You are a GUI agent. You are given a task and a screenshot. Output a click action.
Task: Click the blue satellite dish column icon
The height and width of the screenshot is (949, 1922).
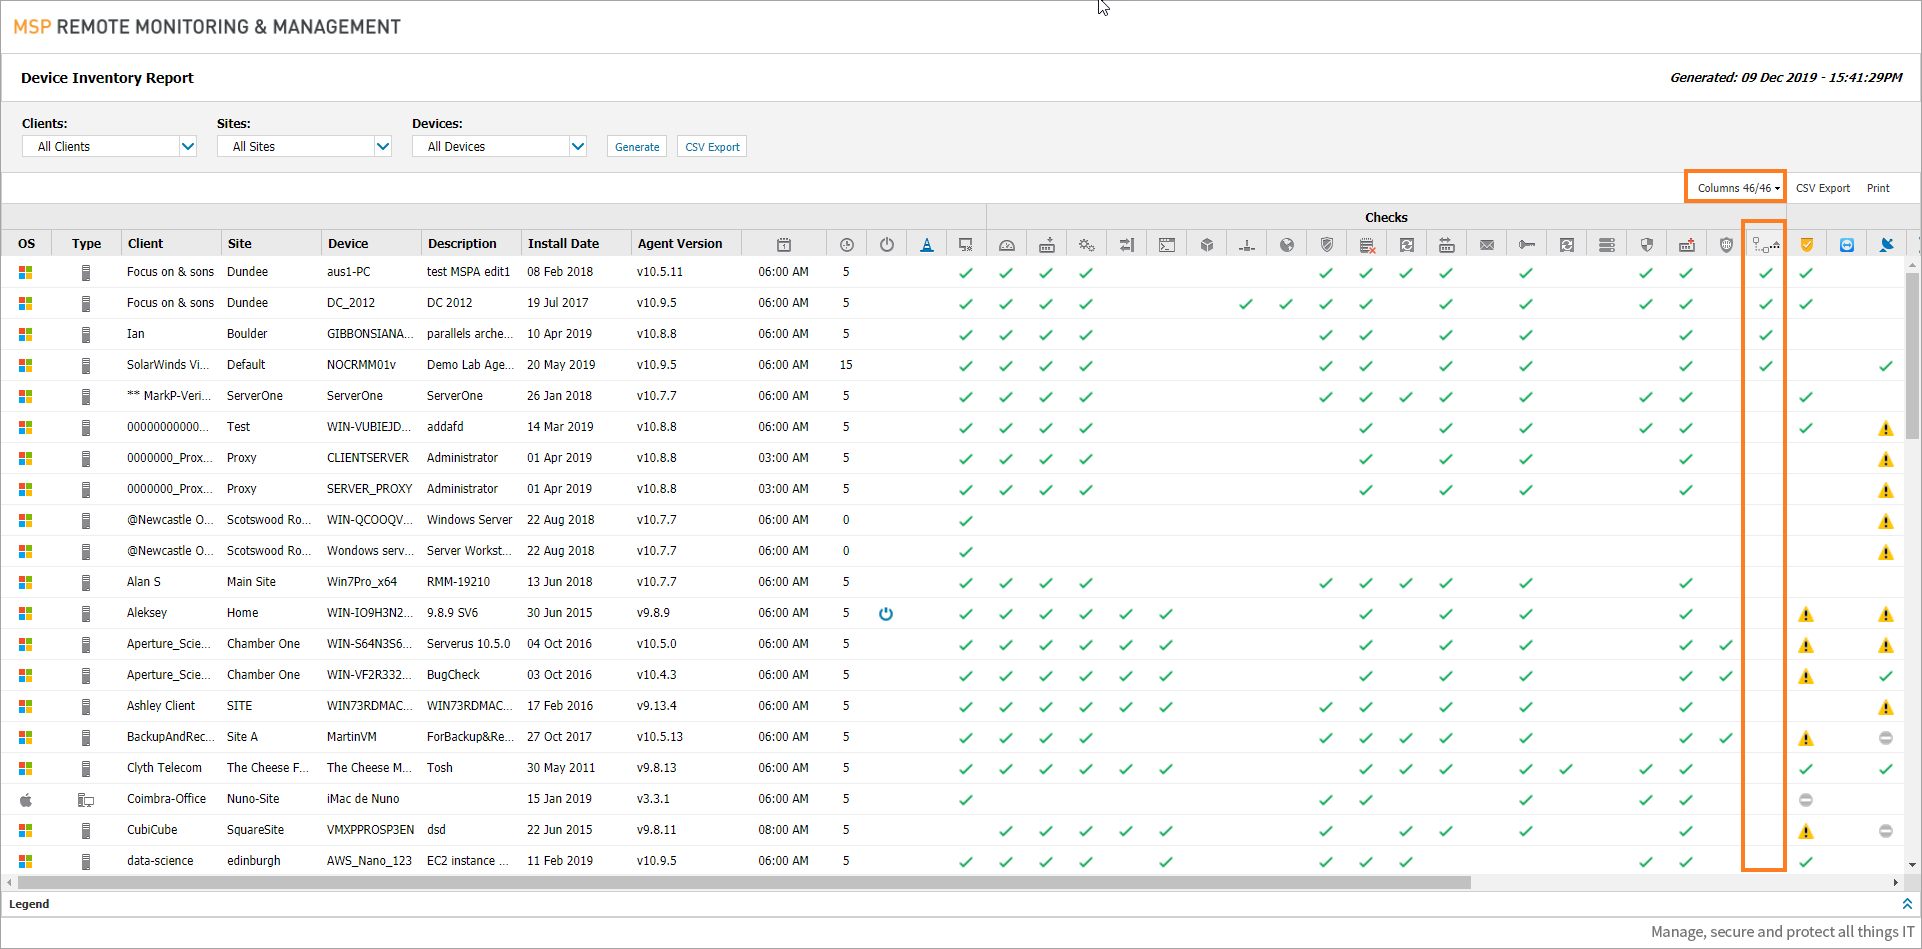coord(1887,244)
